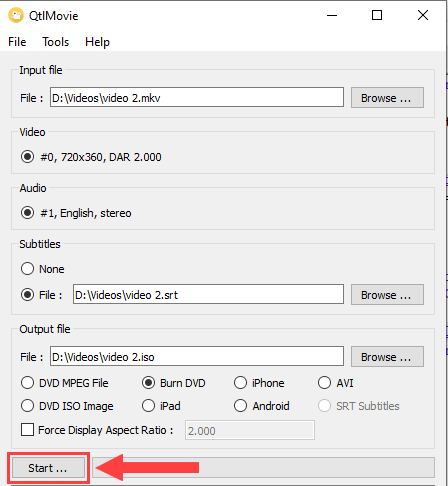Select audio stream #1, English, stereo

click(76, 213)
